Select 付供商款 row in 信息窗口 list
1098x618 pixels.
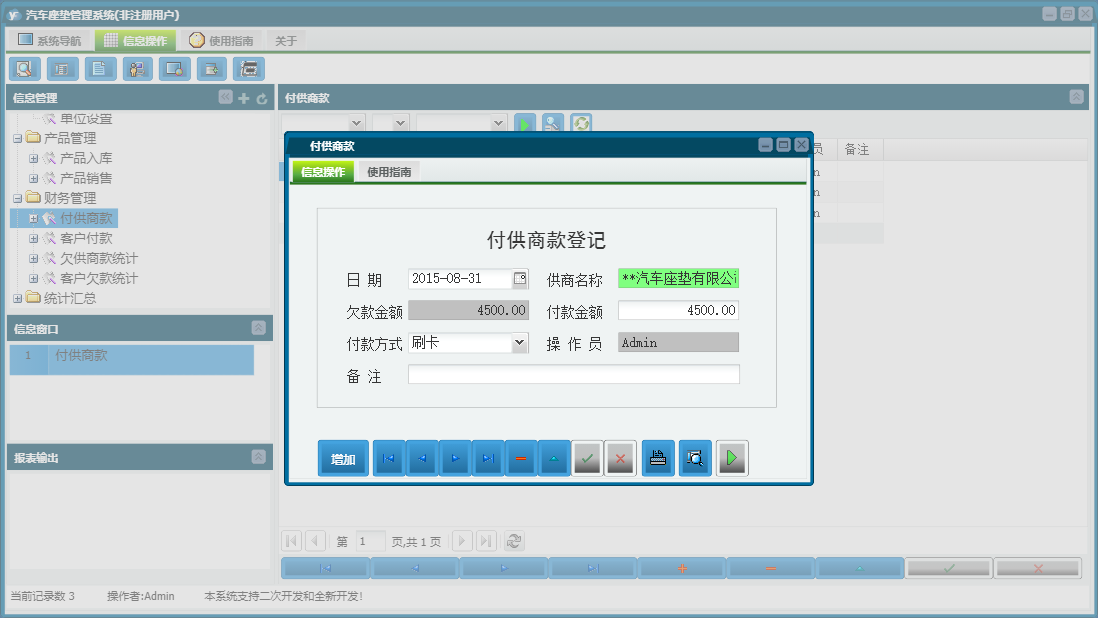click(x=132, y=360)
